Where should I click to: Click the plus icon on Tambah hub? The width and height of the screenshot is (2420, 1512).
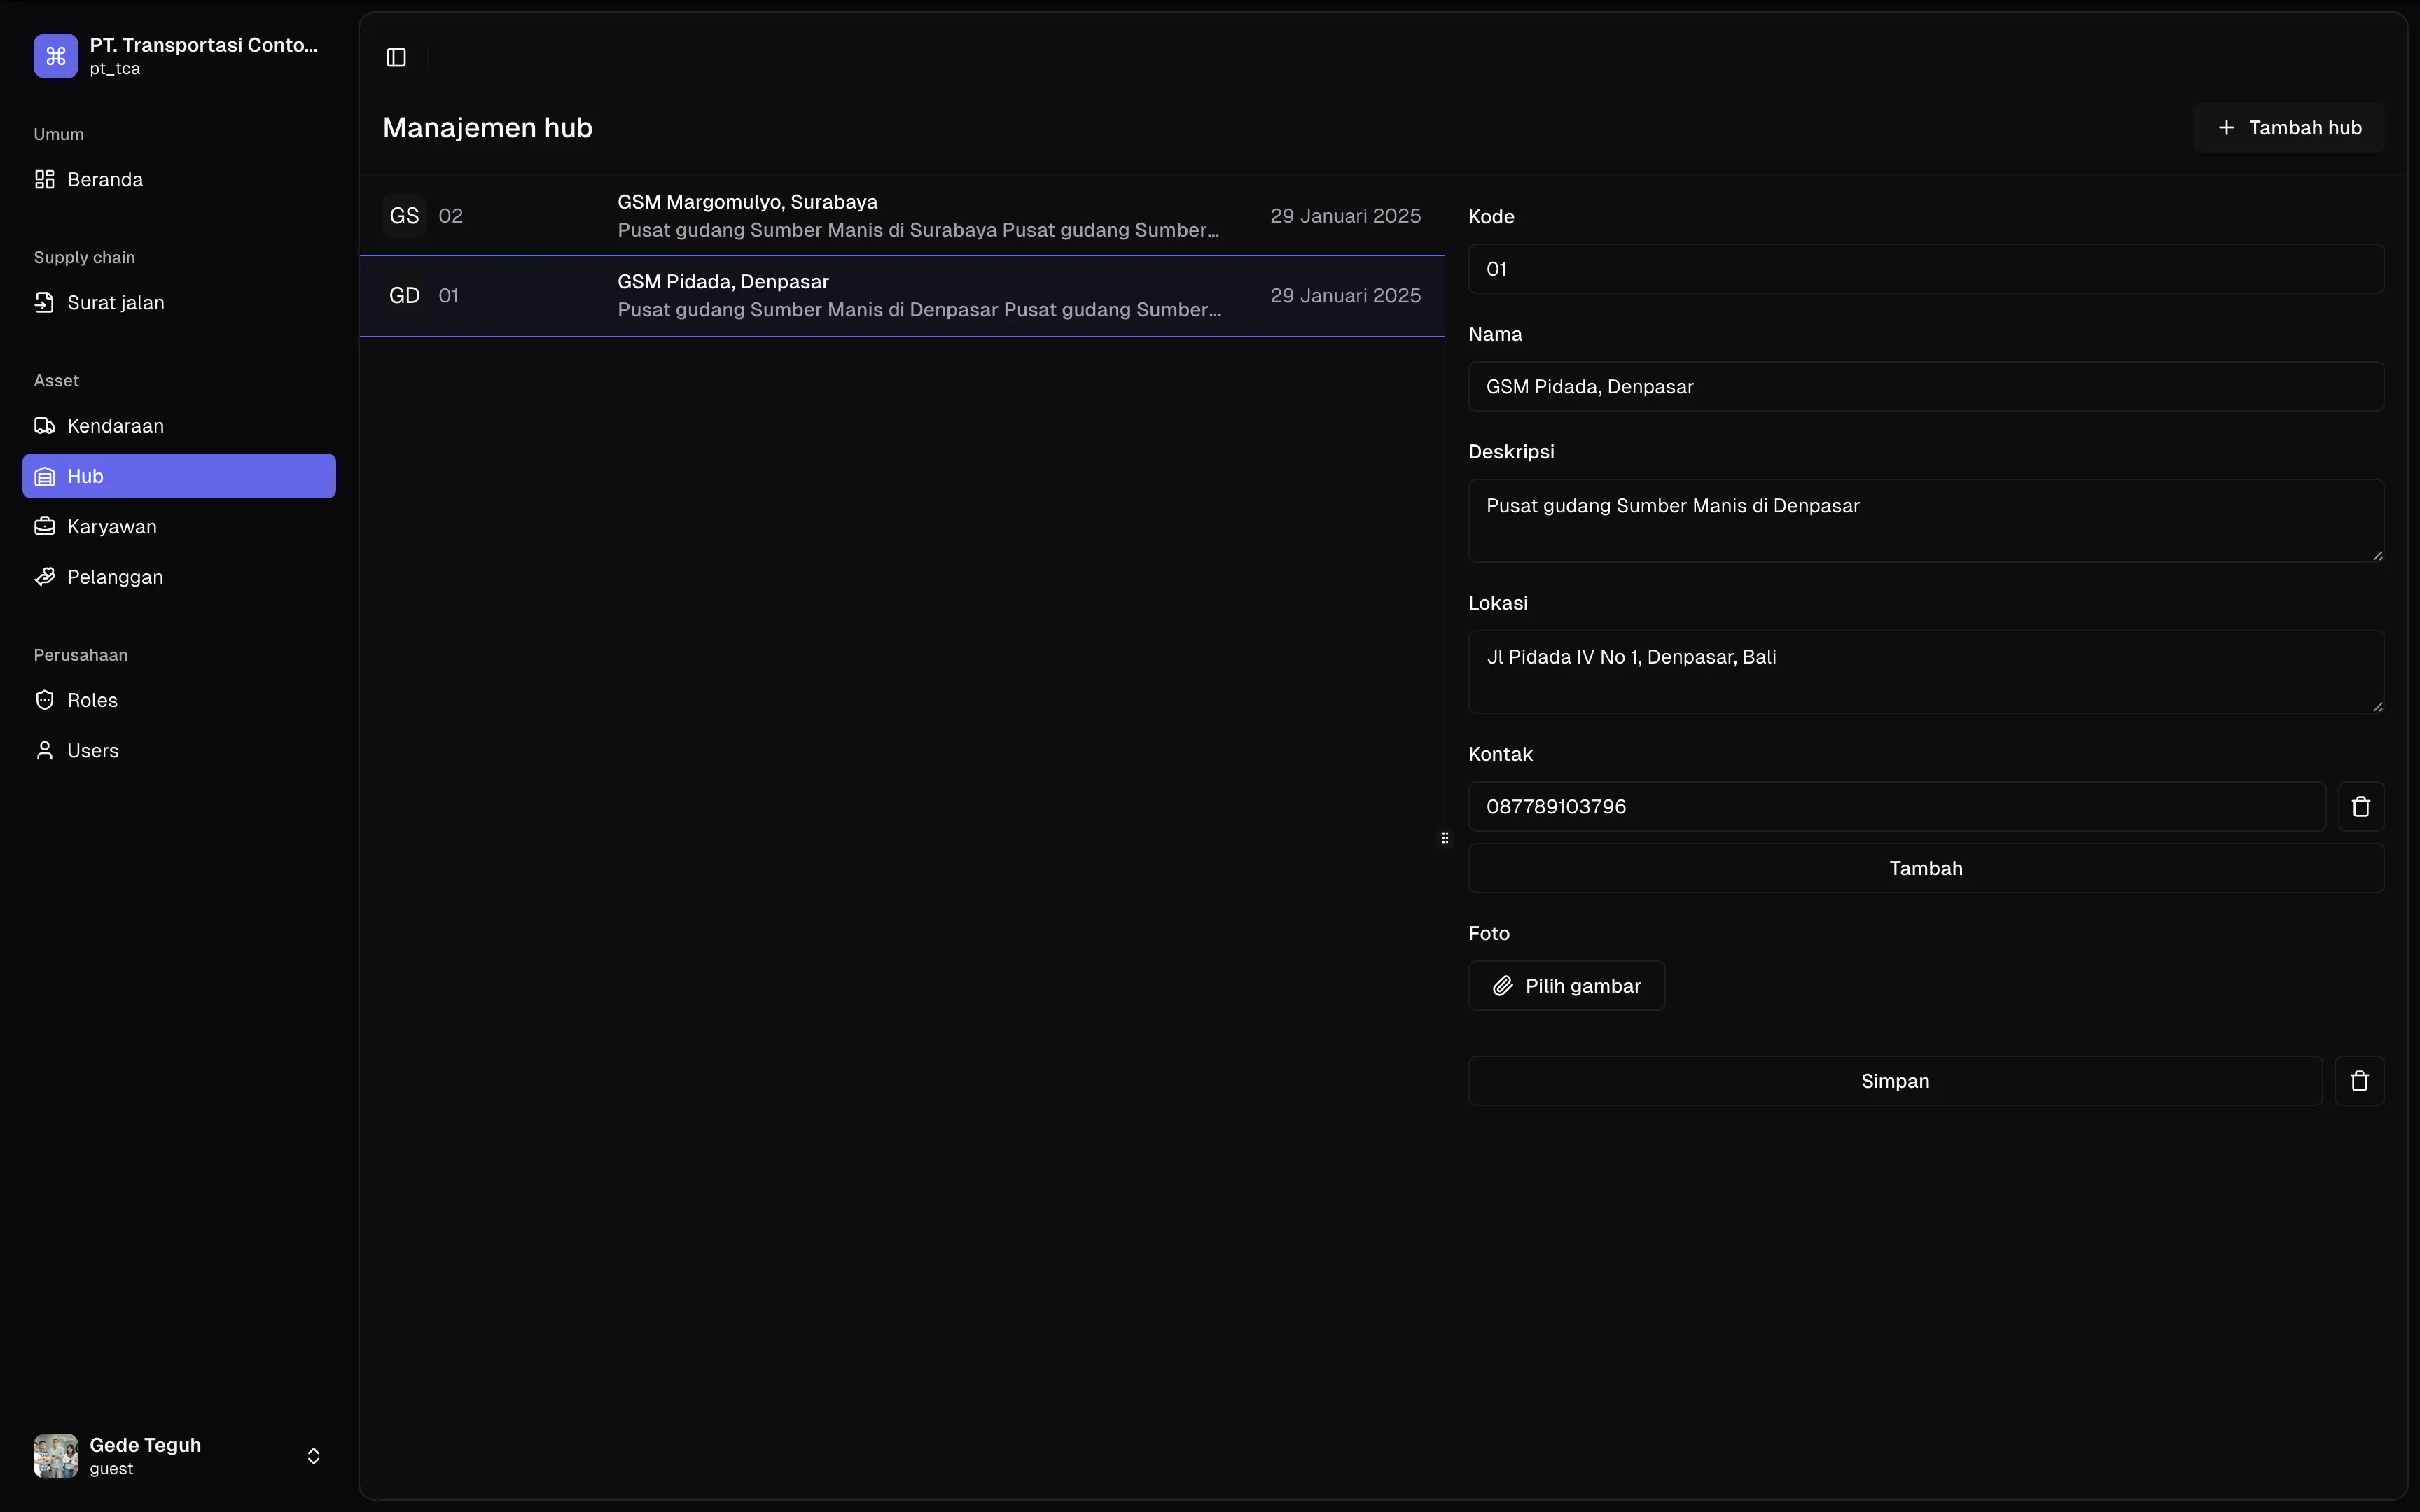2226,128
